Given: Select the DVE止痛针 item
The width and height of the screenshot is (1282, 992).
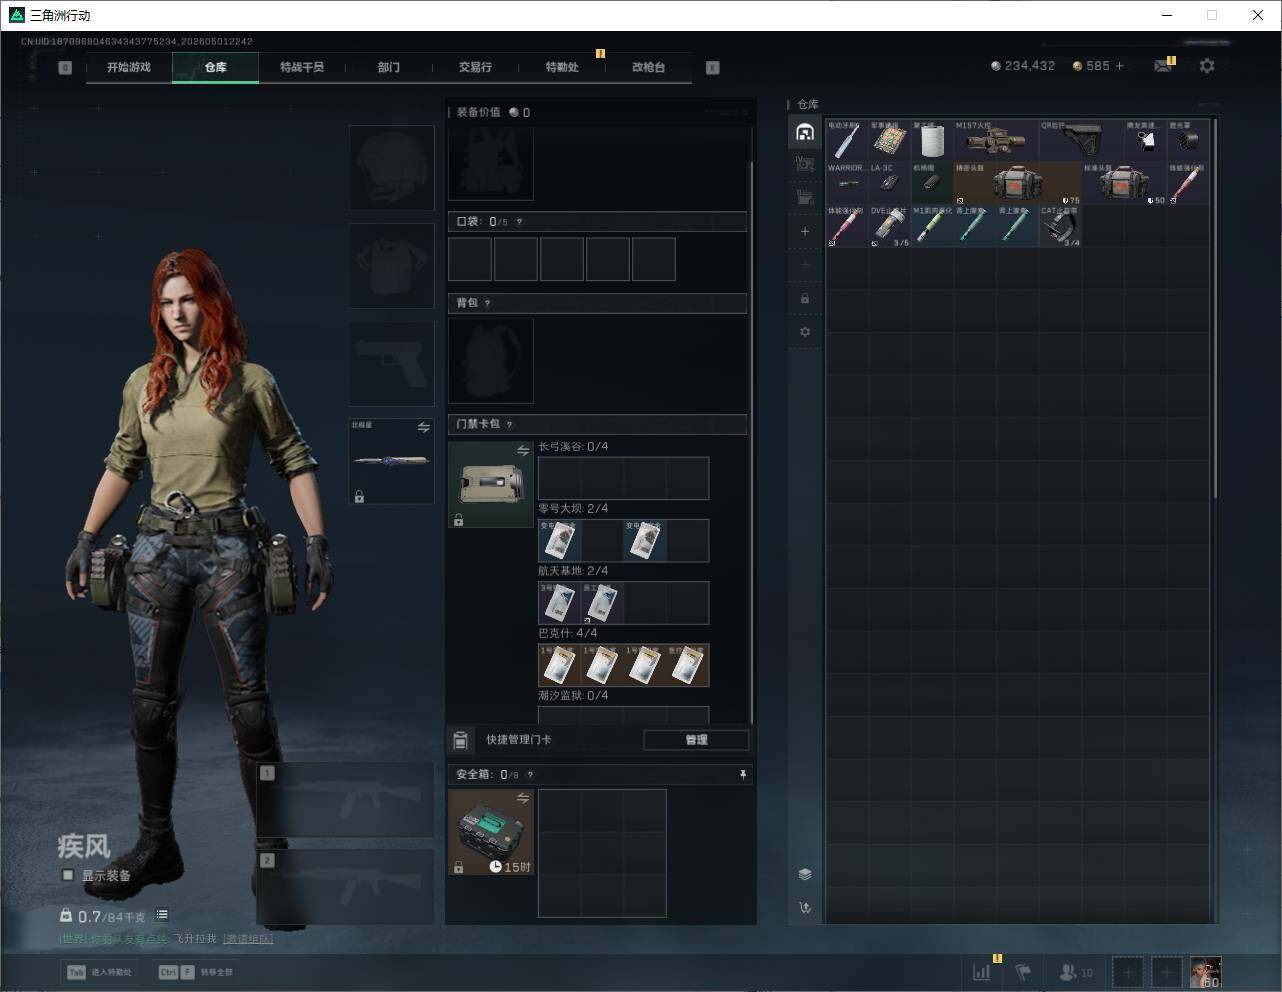Looking at the screenshot, I should 889,227.
